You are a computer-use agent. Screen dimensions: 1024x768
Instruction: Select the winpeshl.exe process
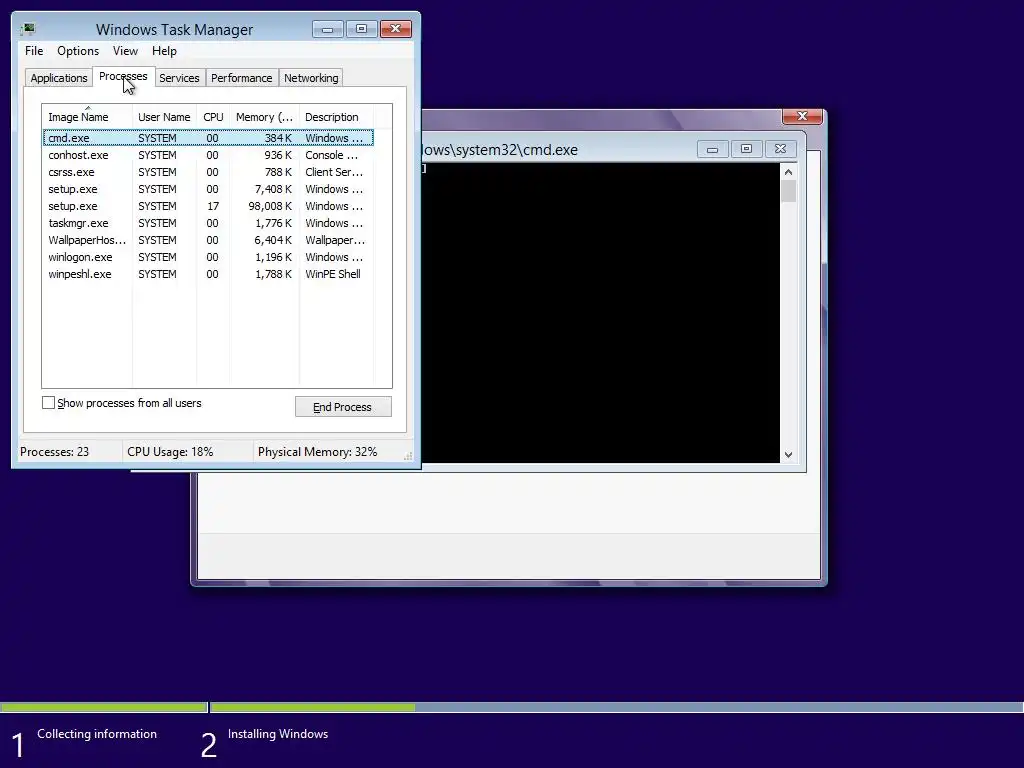(x=208, y=274)
